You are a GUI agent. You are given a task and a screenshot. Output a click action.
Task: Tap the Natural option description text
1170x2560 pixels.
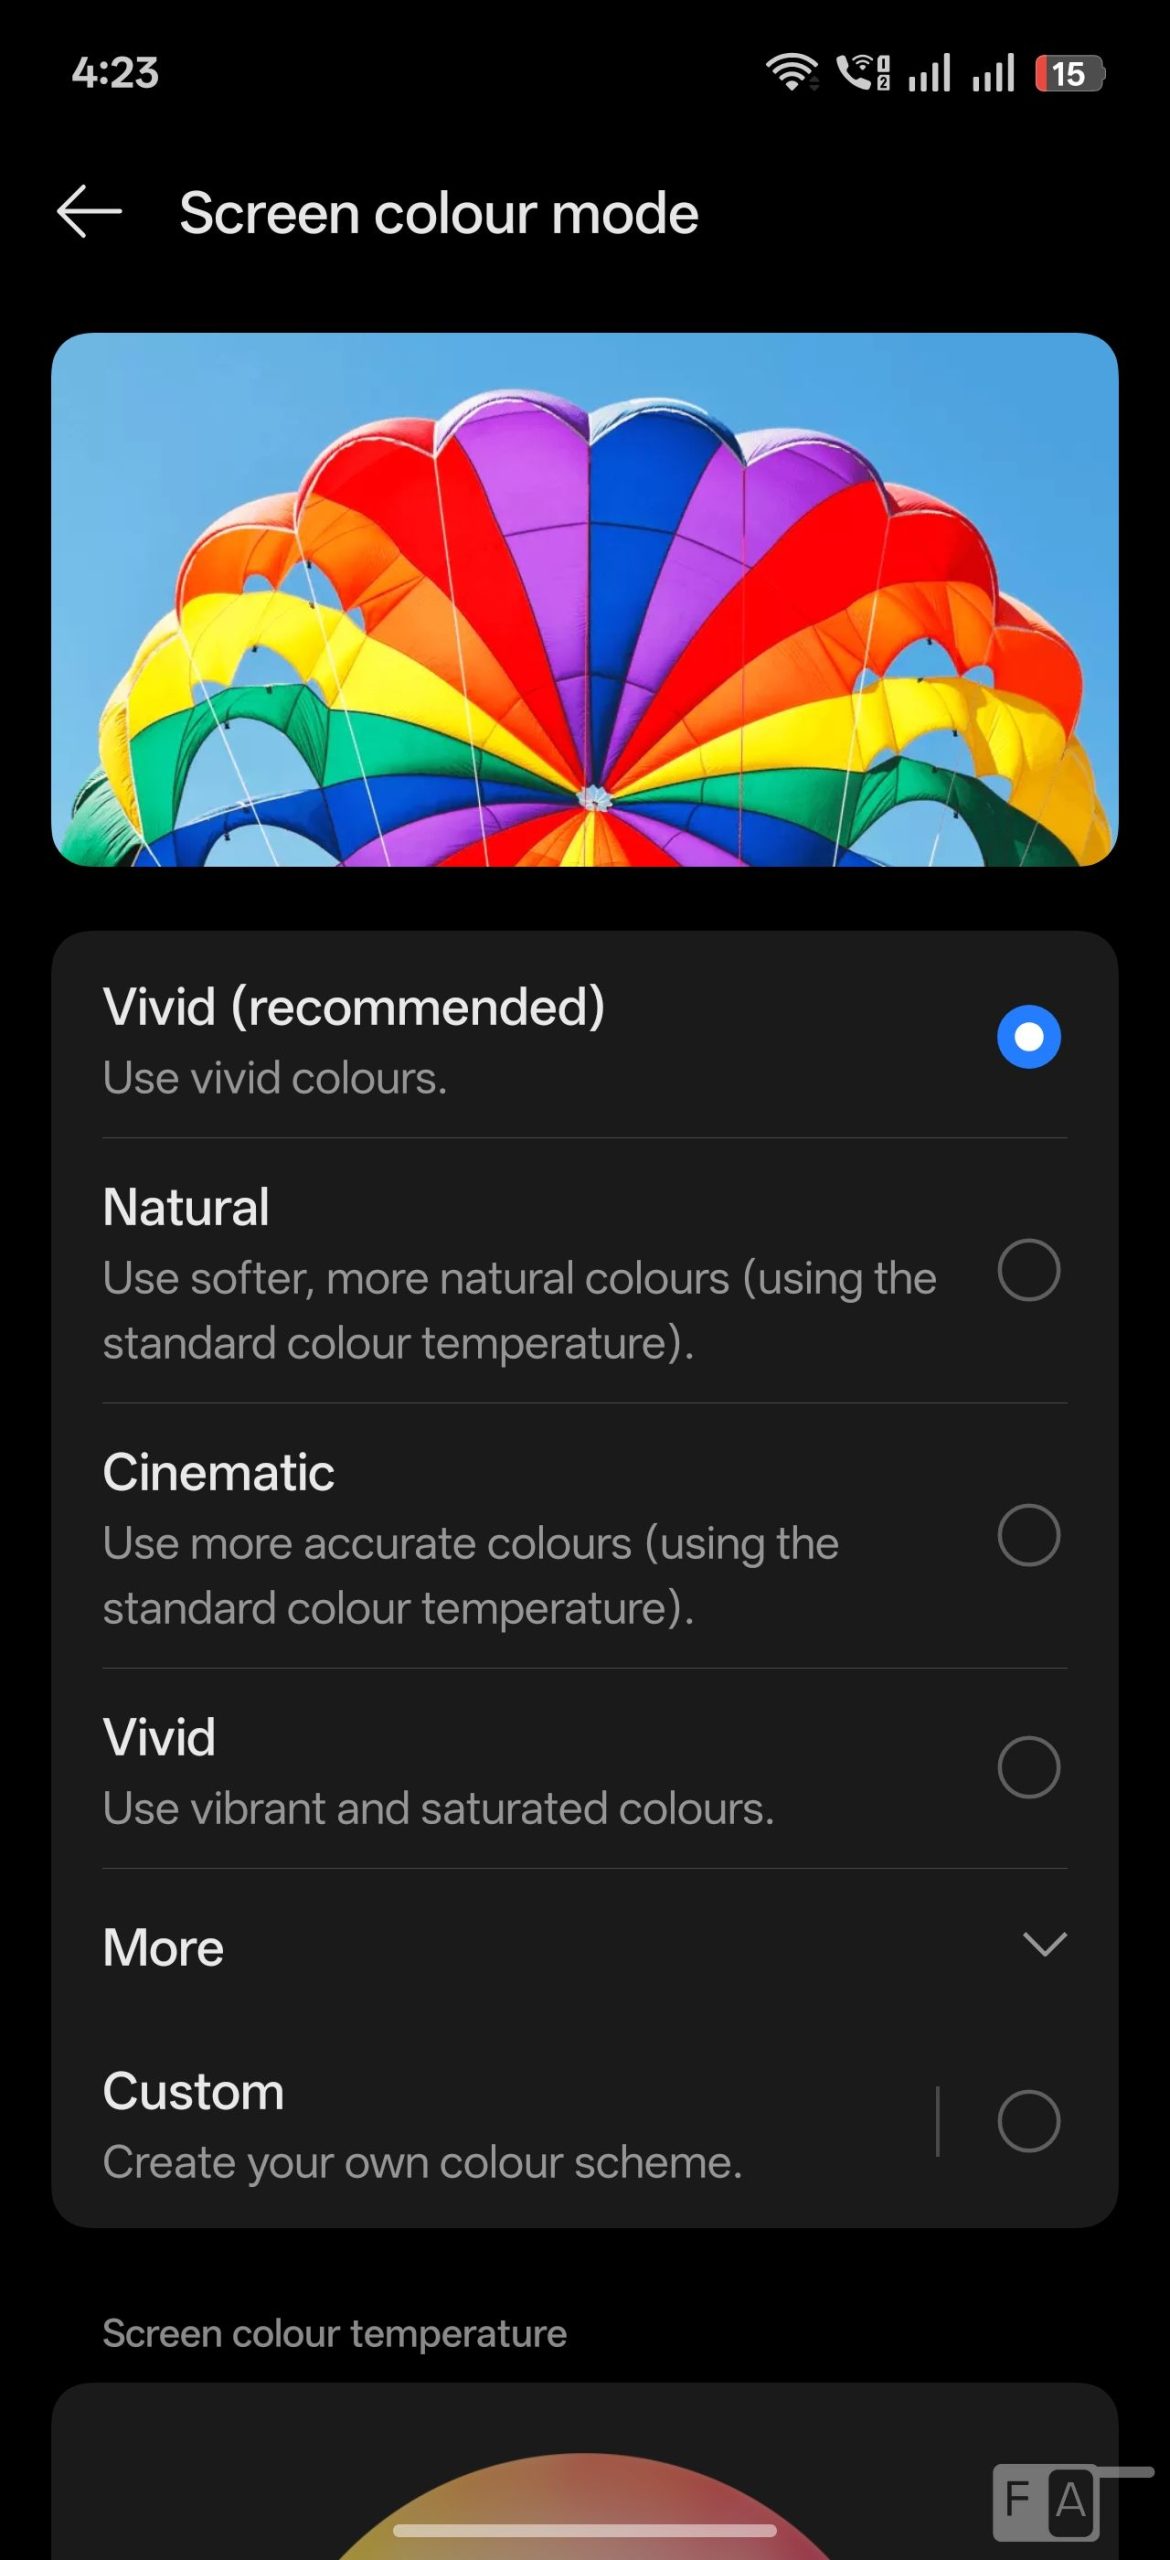point(519,1310)
